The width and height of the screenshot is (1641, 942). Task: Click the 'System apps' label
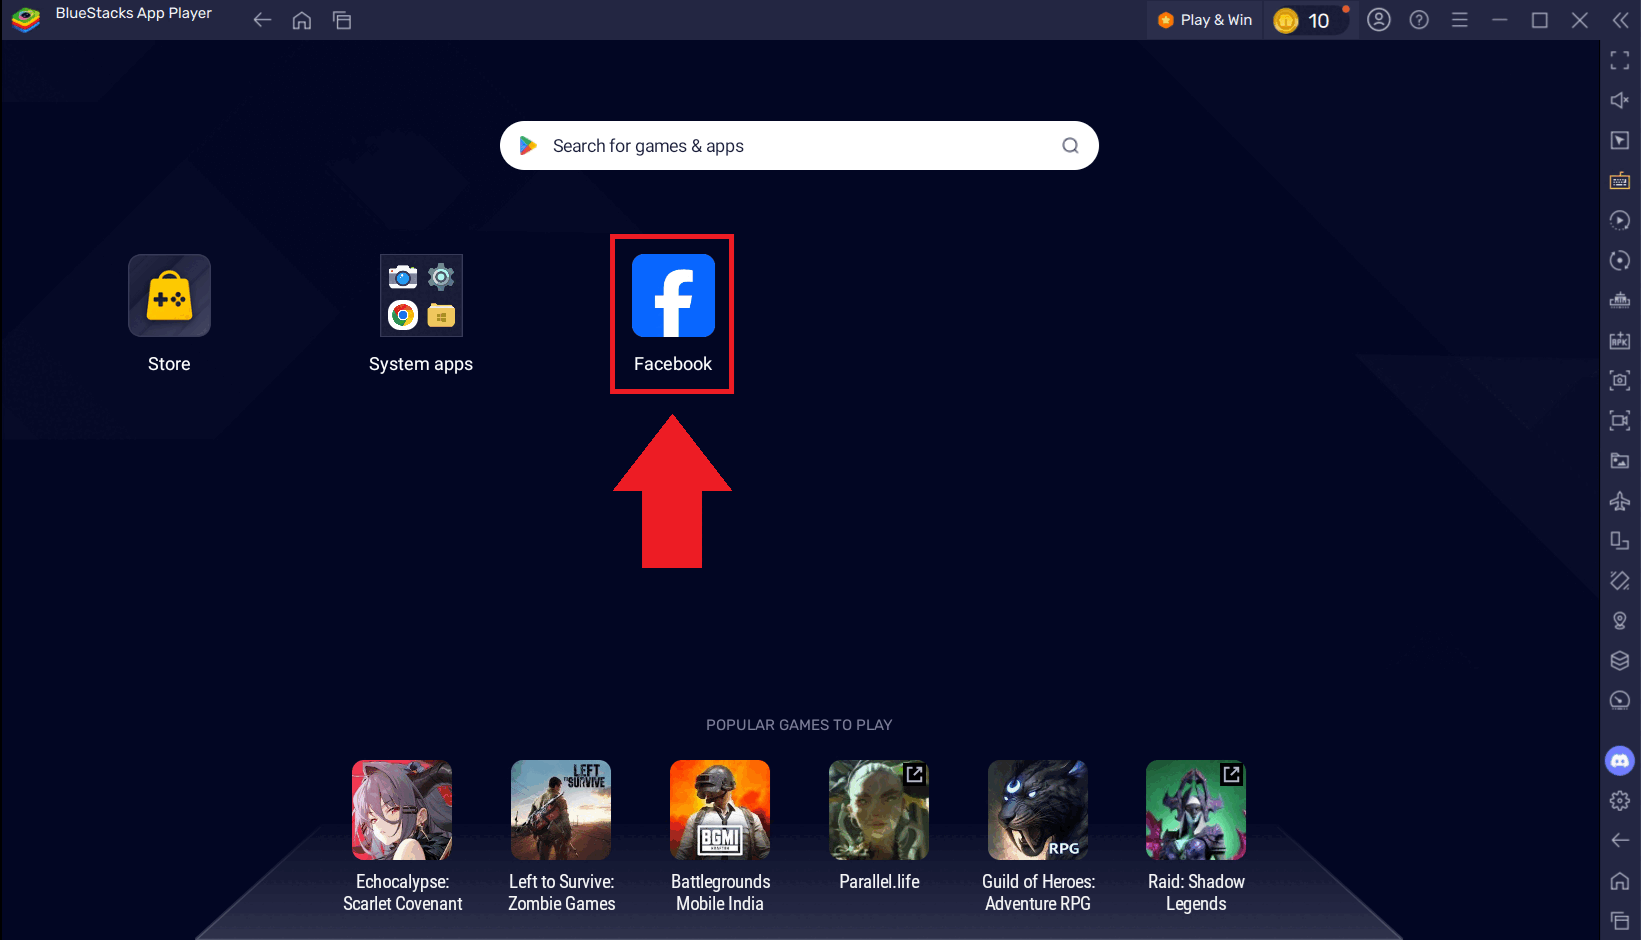tap(421, 364)
